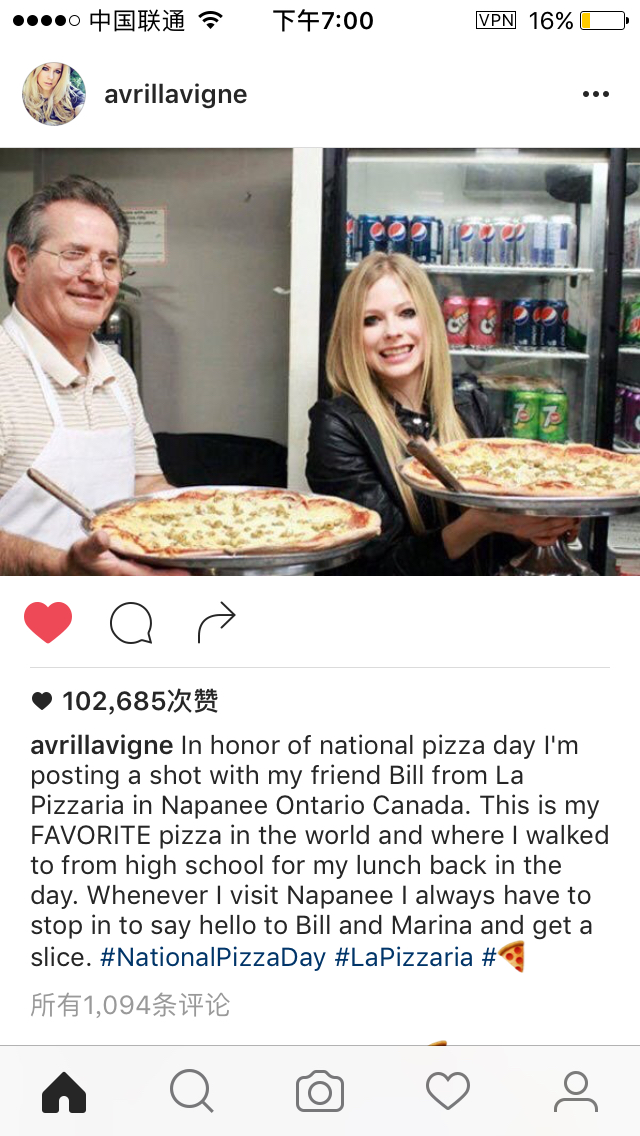Tap the battery indicator in status bar

click(603, 20)
